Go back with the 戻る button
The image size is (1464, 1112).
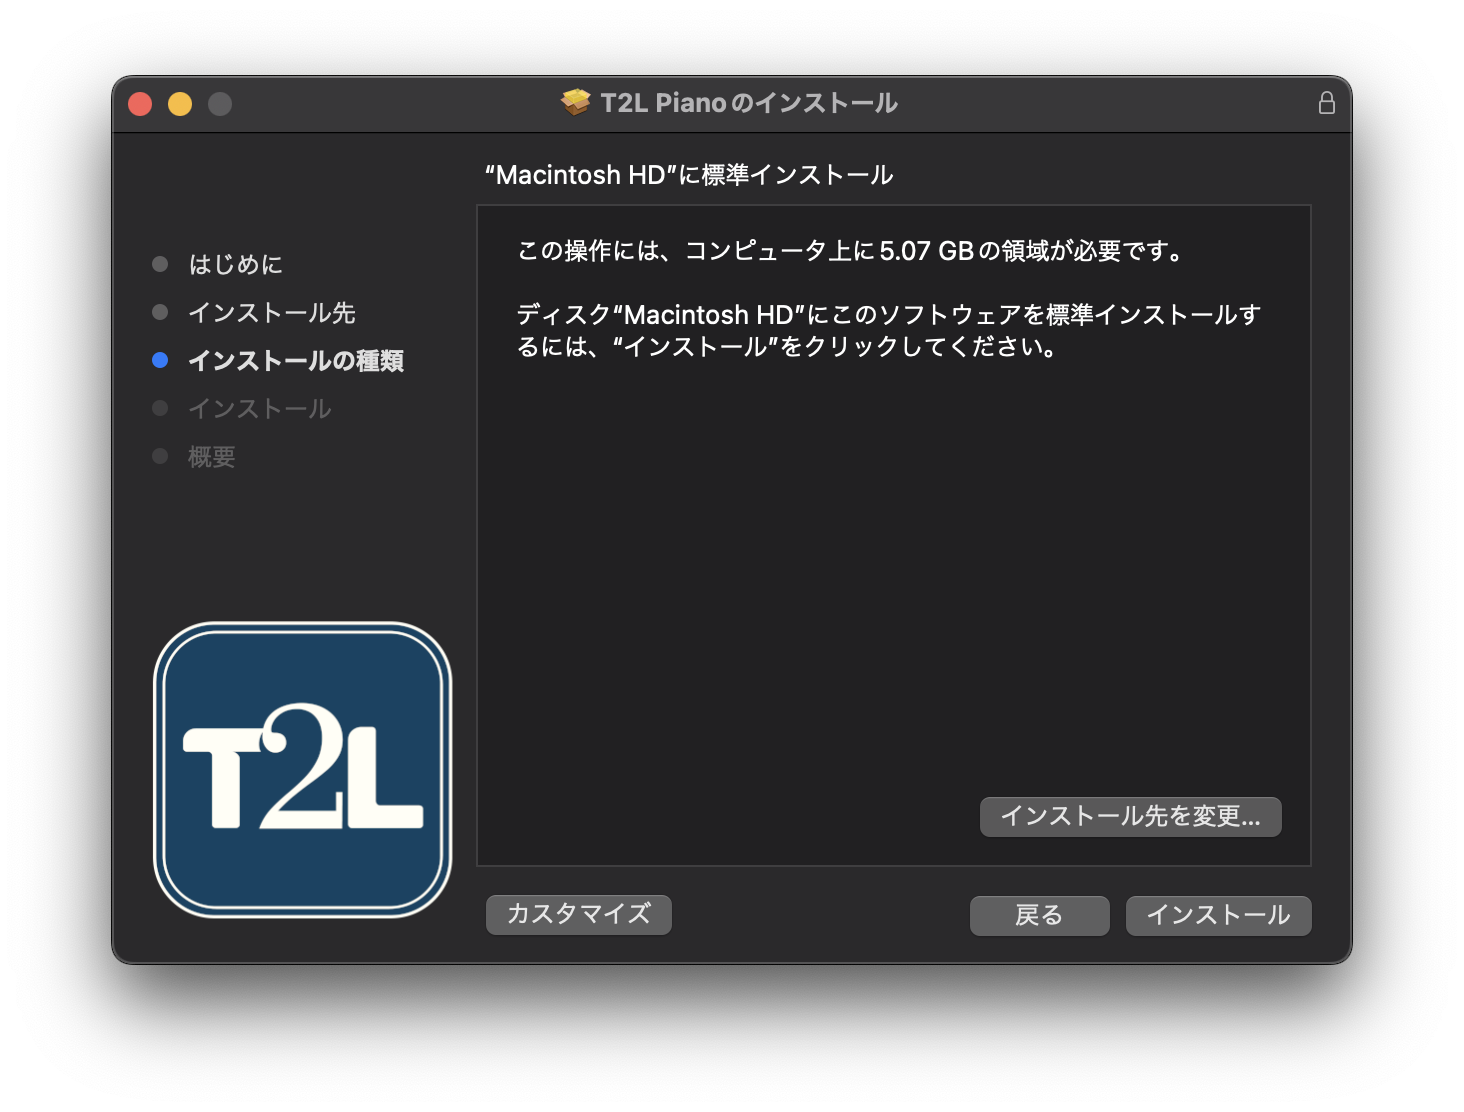coord(1039,915)
